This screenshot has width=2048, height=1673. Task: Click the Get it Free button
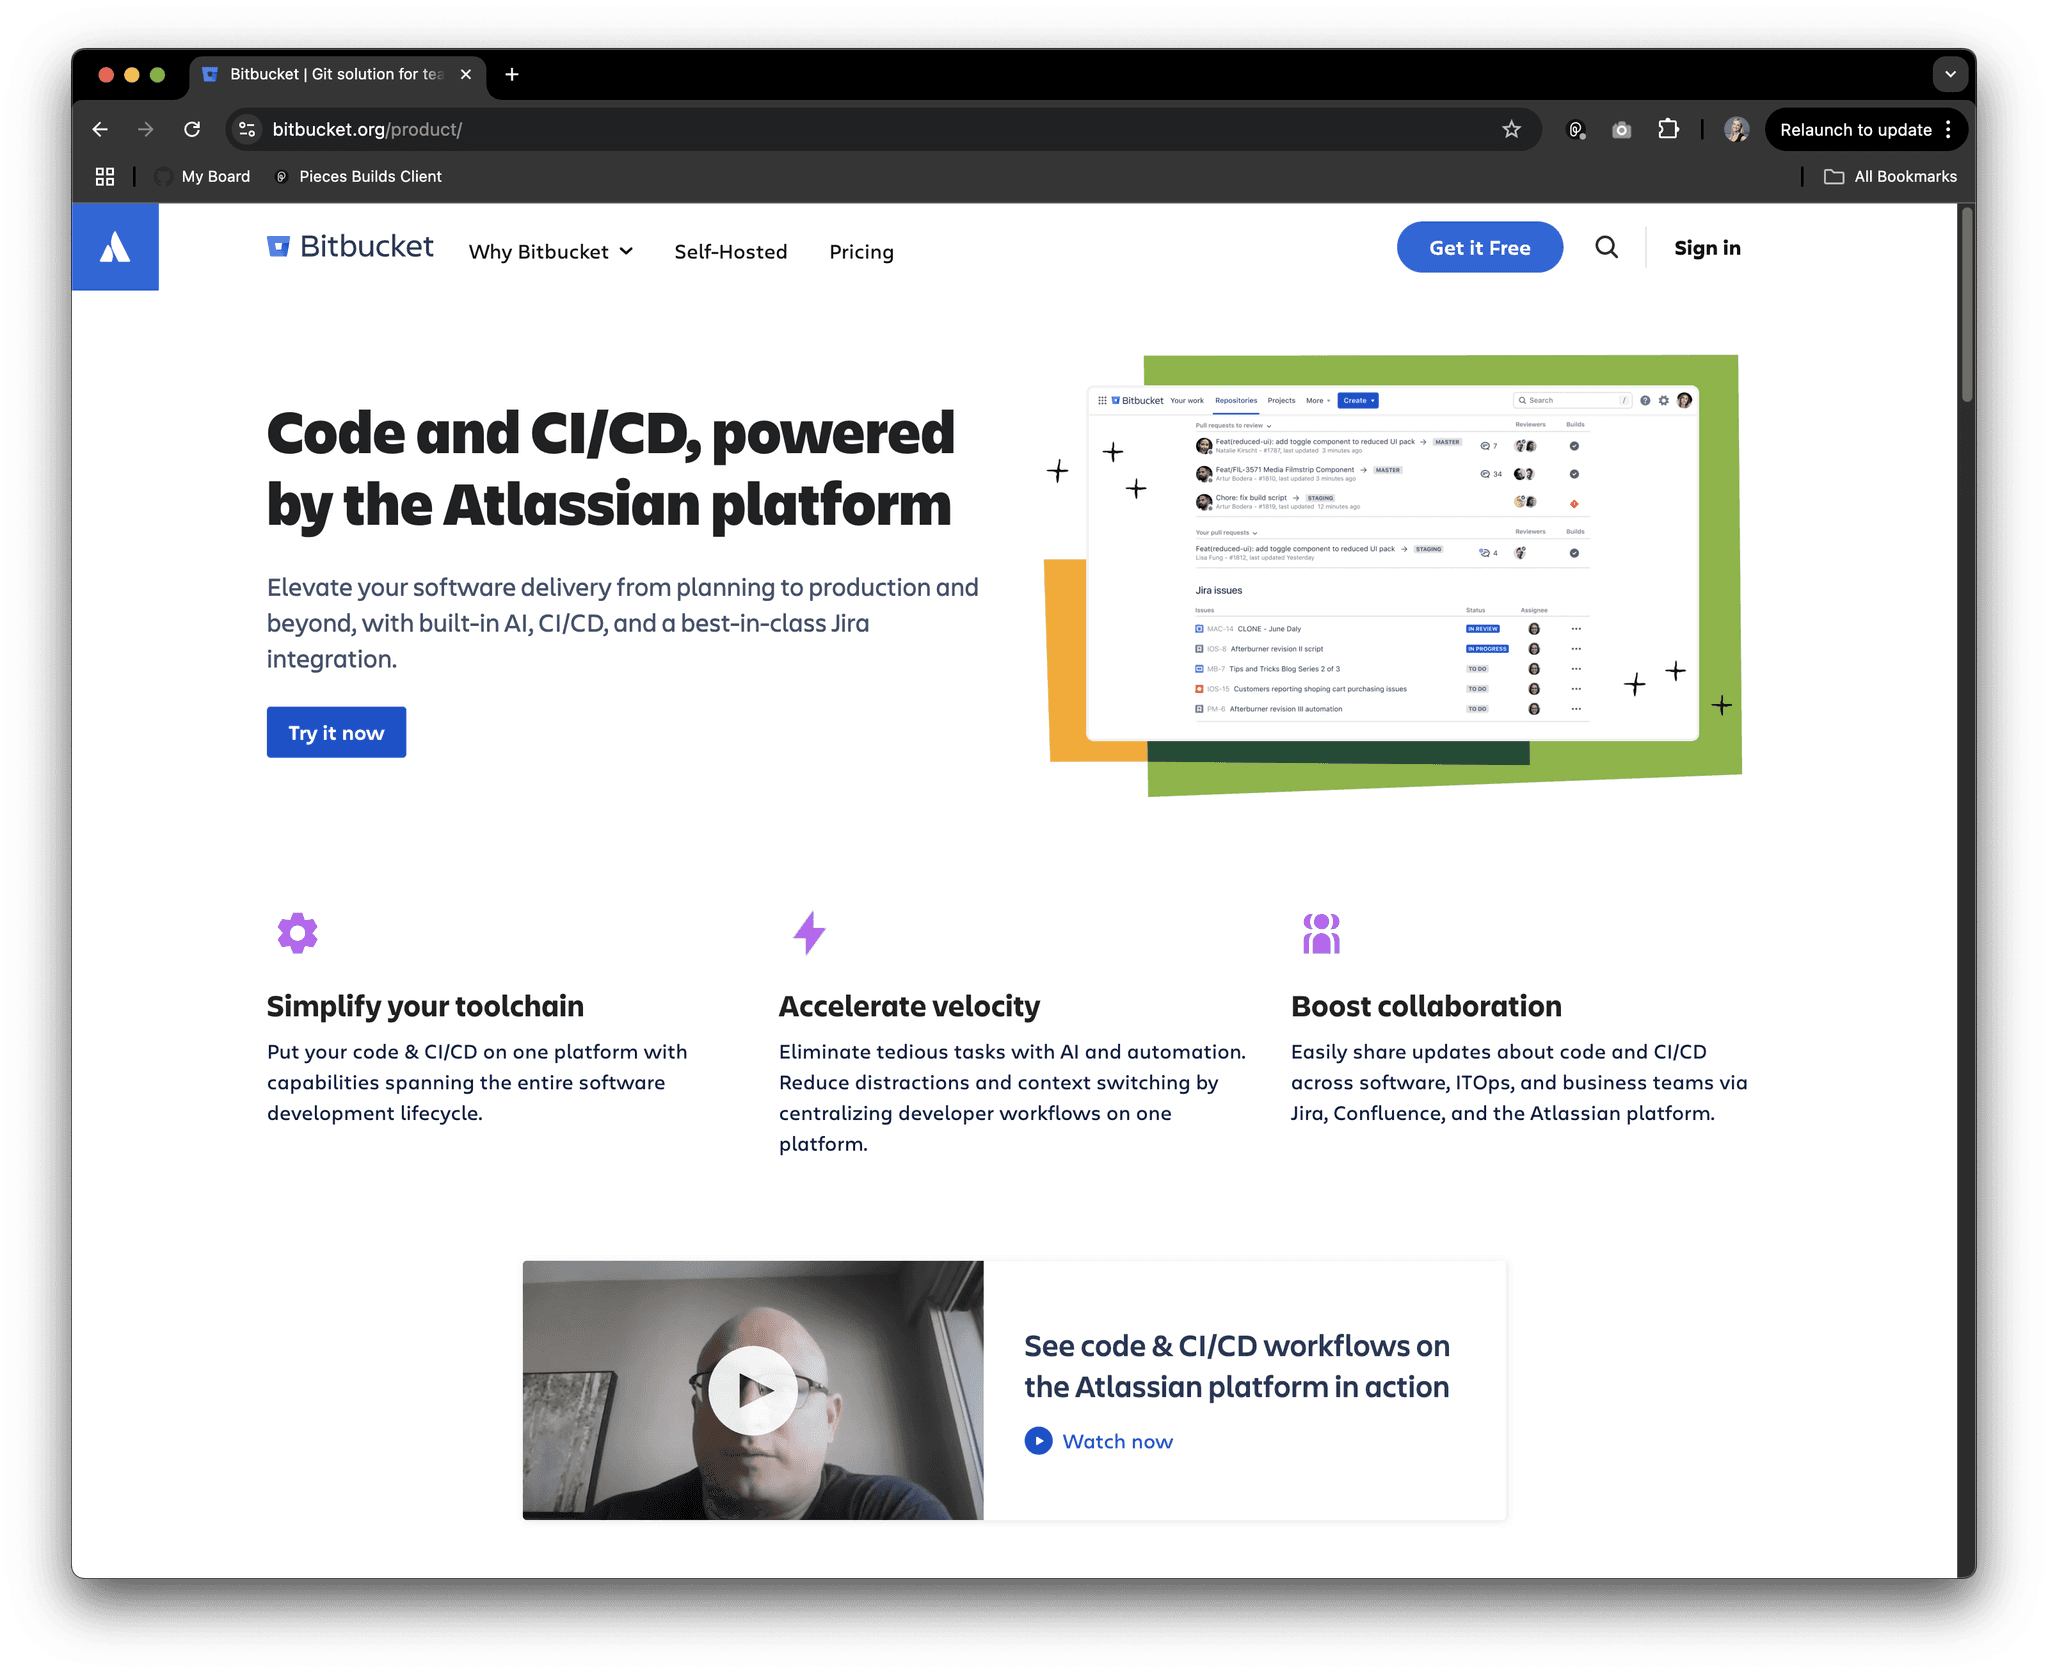point(1480,247)
